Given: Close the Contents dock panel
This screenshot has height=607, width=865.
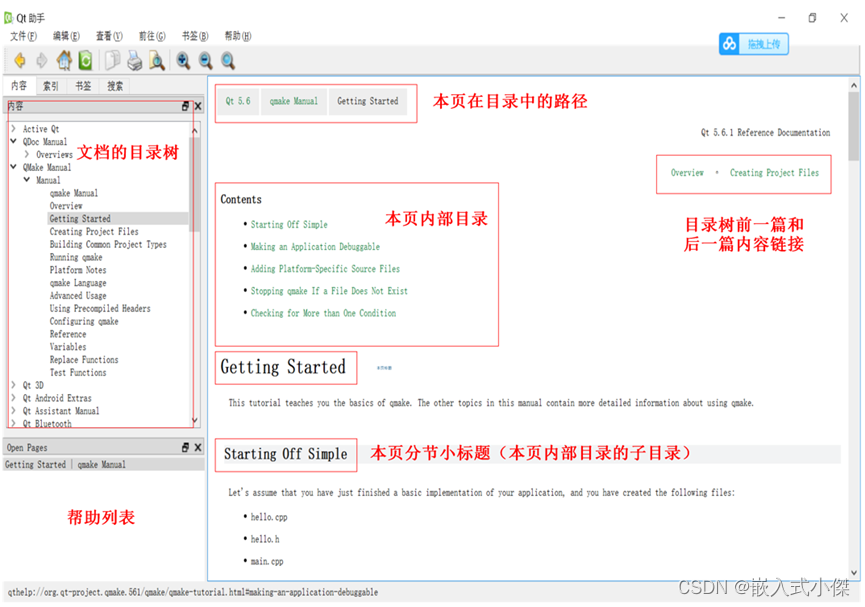Looking at the screenshot, I should pos(197,106).
